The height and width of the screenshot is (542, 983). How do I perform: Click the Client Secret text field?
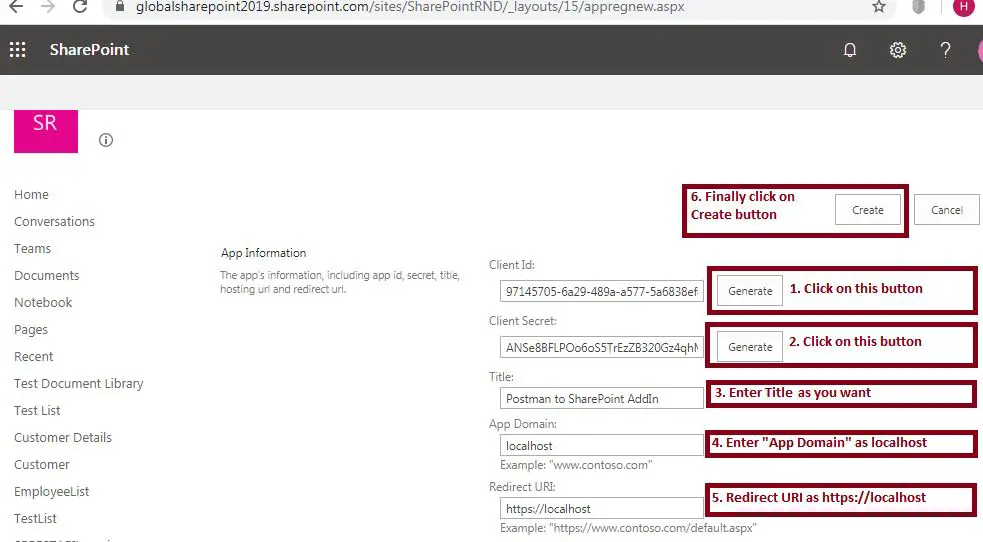[602, 347]
